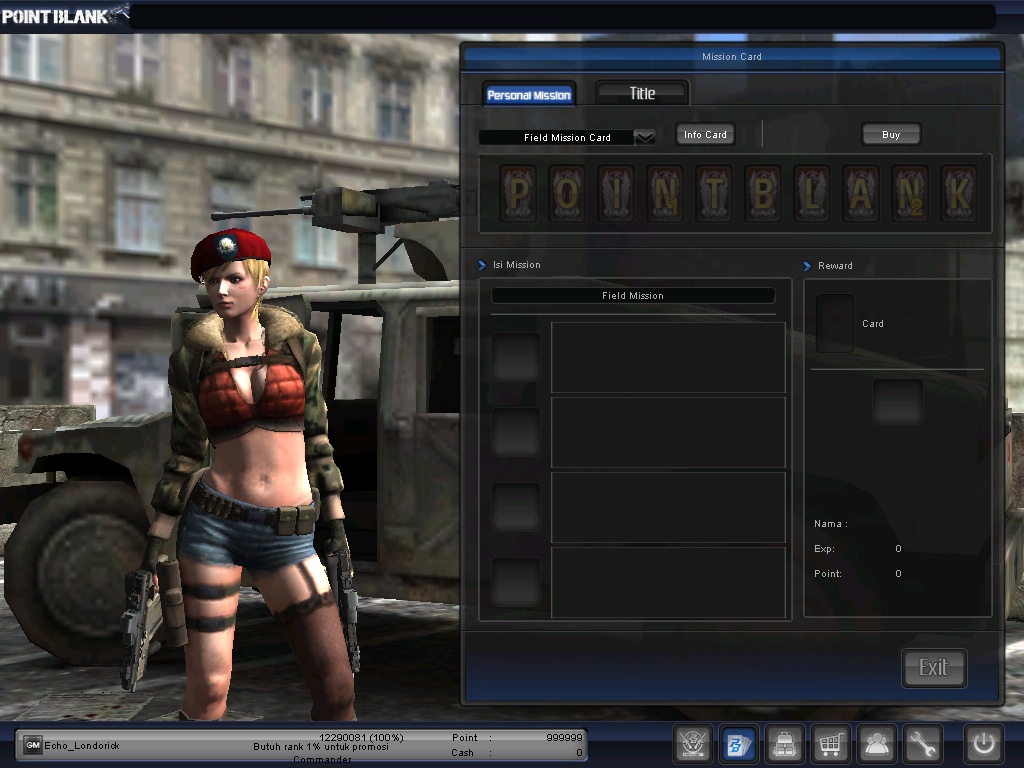Image resolution: width=1024 pixels, height=768 pixels.
Task: Open the backpack inventory icon
Action: pyautogui.click(x=784, y=743)
